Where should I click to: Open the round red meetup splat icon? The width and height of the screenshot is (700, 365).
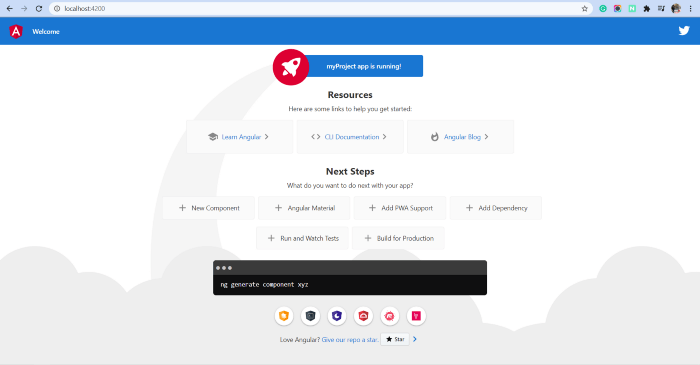point(390,316)
